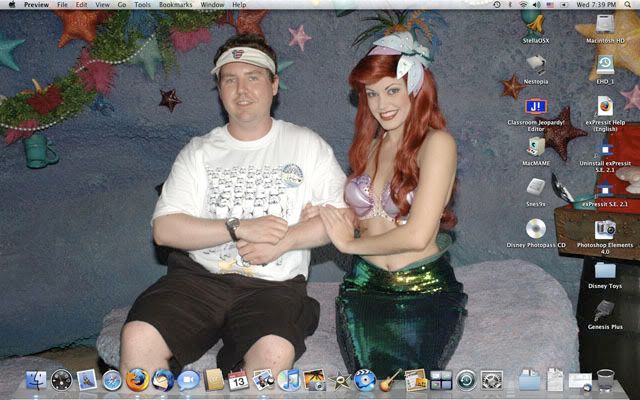
Task: Open Finder from the Dock
Action: [x=36, y=380]
